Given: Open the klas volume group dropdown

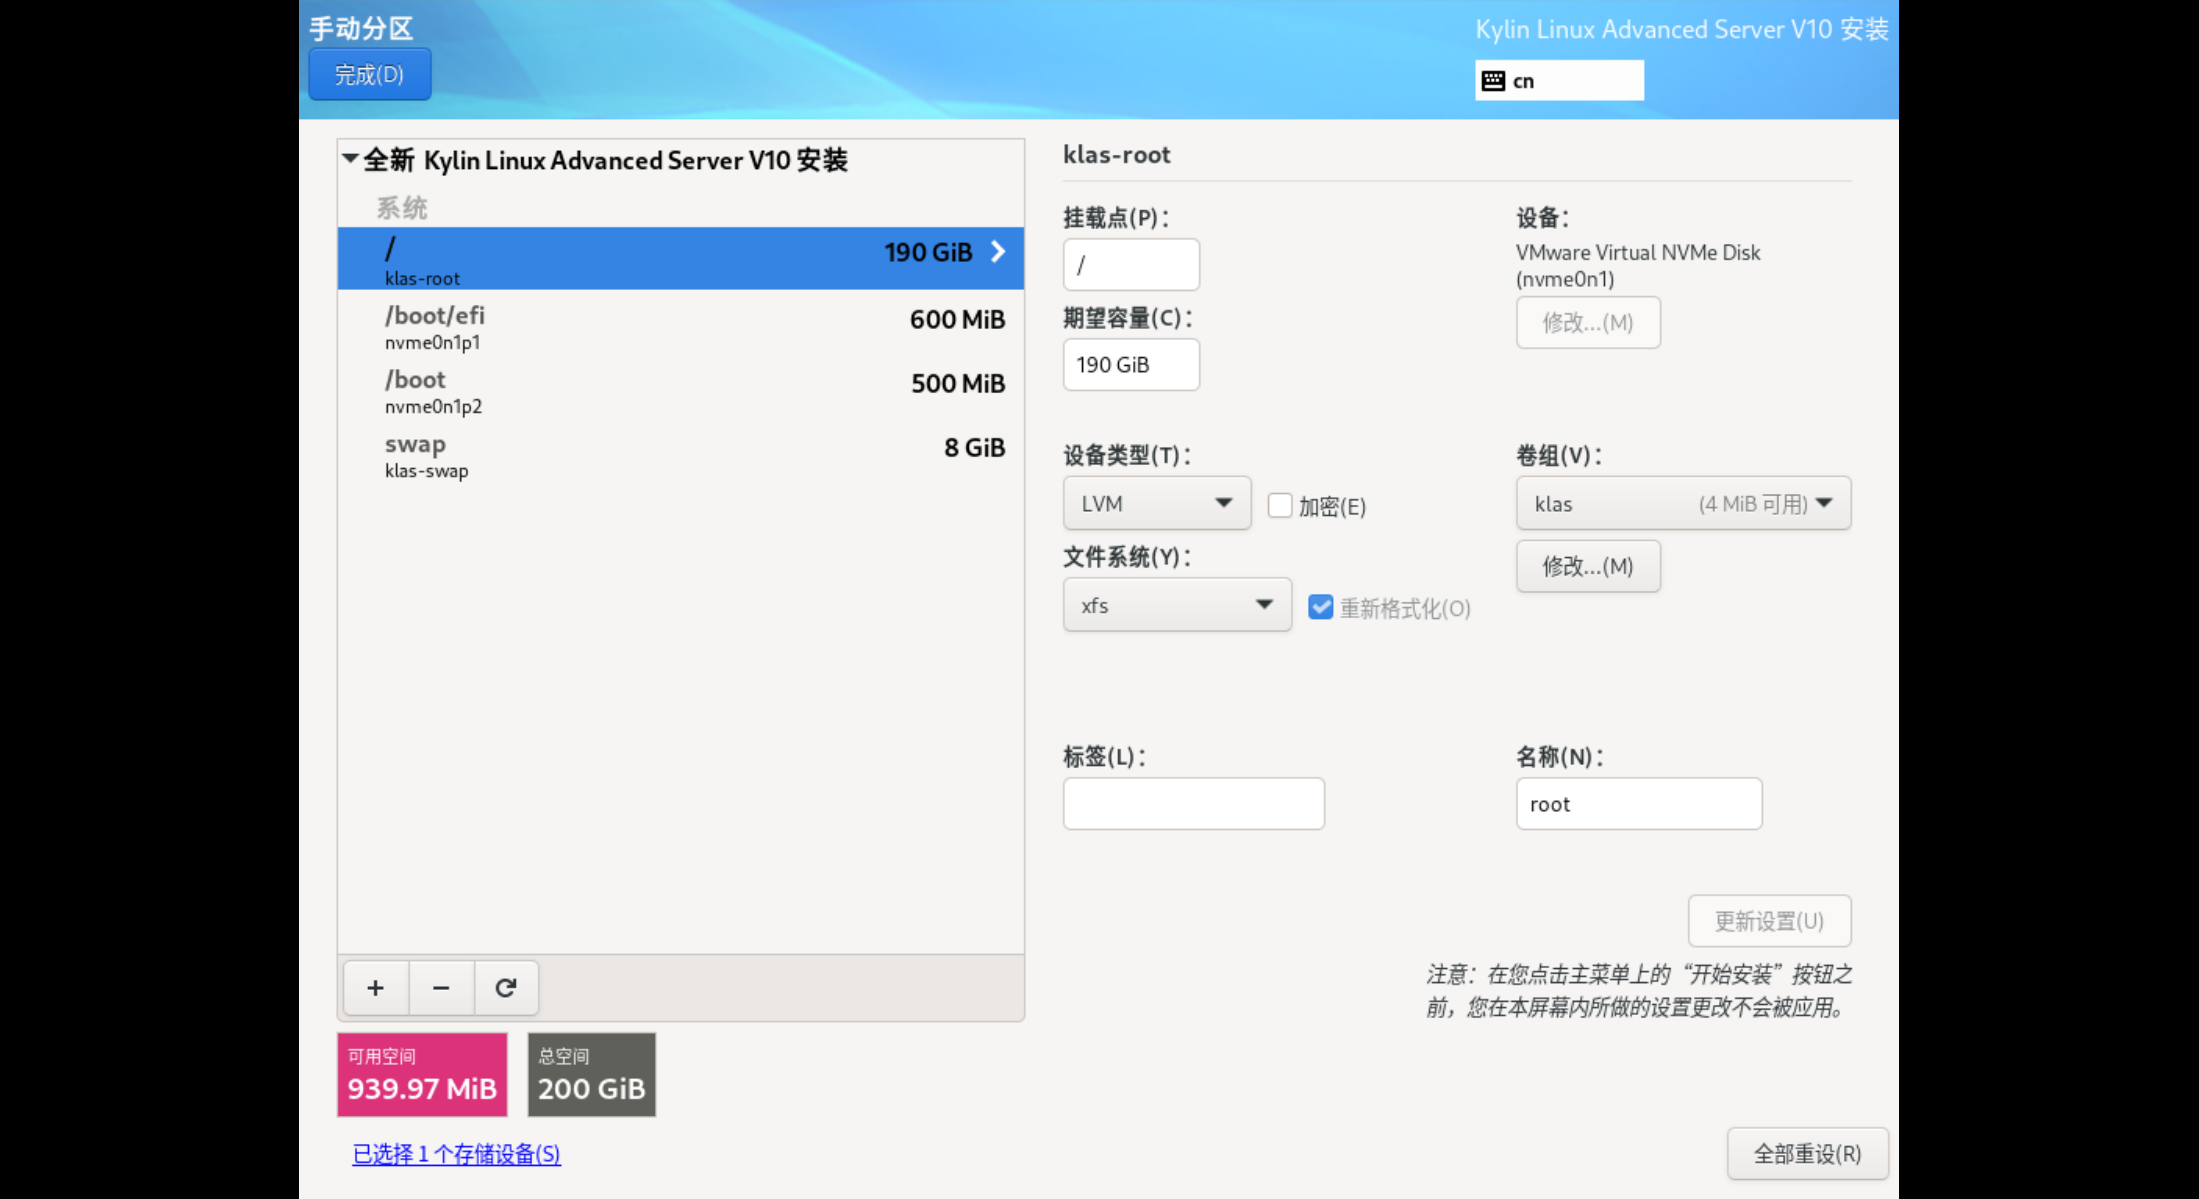Looking at the screenshot, I should 1683,503.
